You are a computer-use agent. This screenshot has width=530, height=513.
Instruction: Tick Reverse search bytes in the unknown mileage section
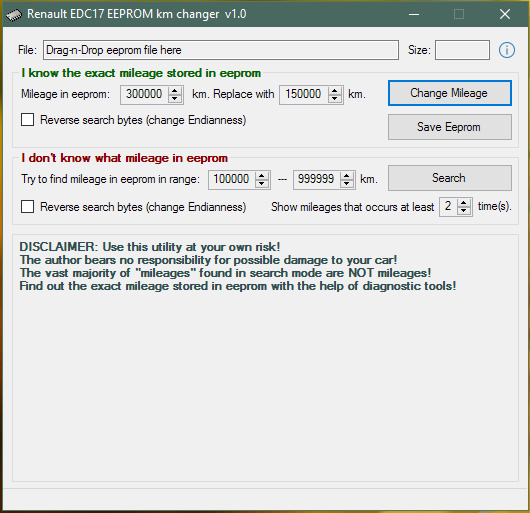click(x=27, y=206)
